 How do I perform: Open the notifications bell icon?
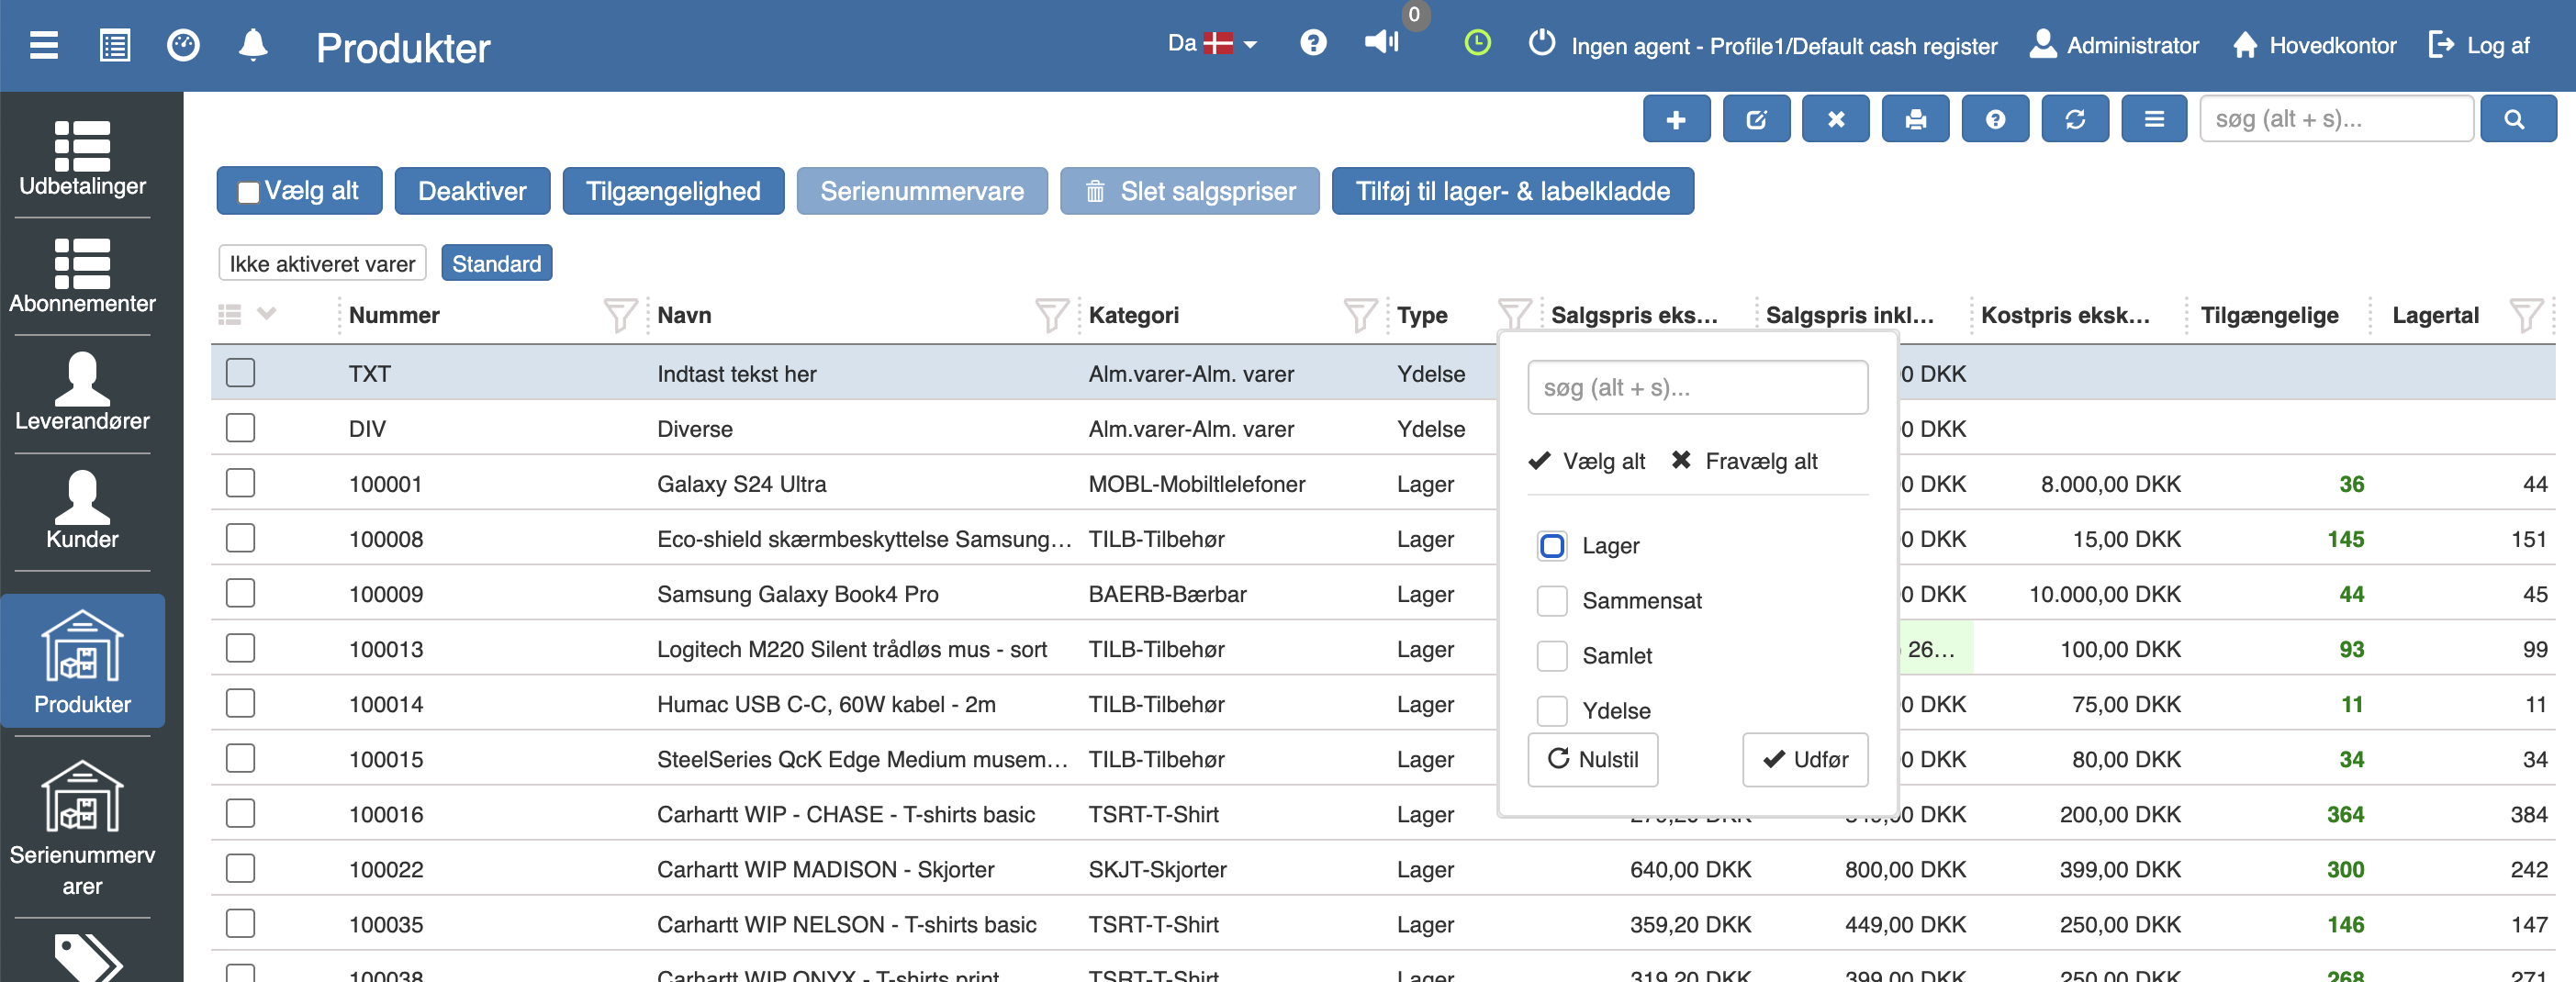click(x=253, y=46)
